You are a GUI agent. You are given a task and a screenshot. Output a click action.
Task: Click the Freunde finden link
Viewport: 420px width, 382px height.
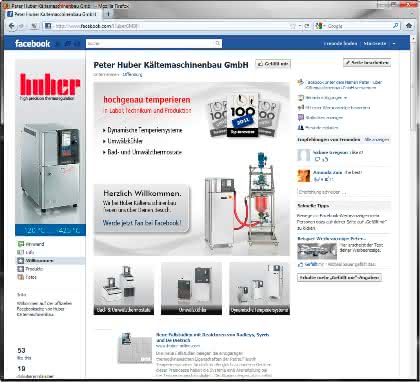(x=340, y=44)
